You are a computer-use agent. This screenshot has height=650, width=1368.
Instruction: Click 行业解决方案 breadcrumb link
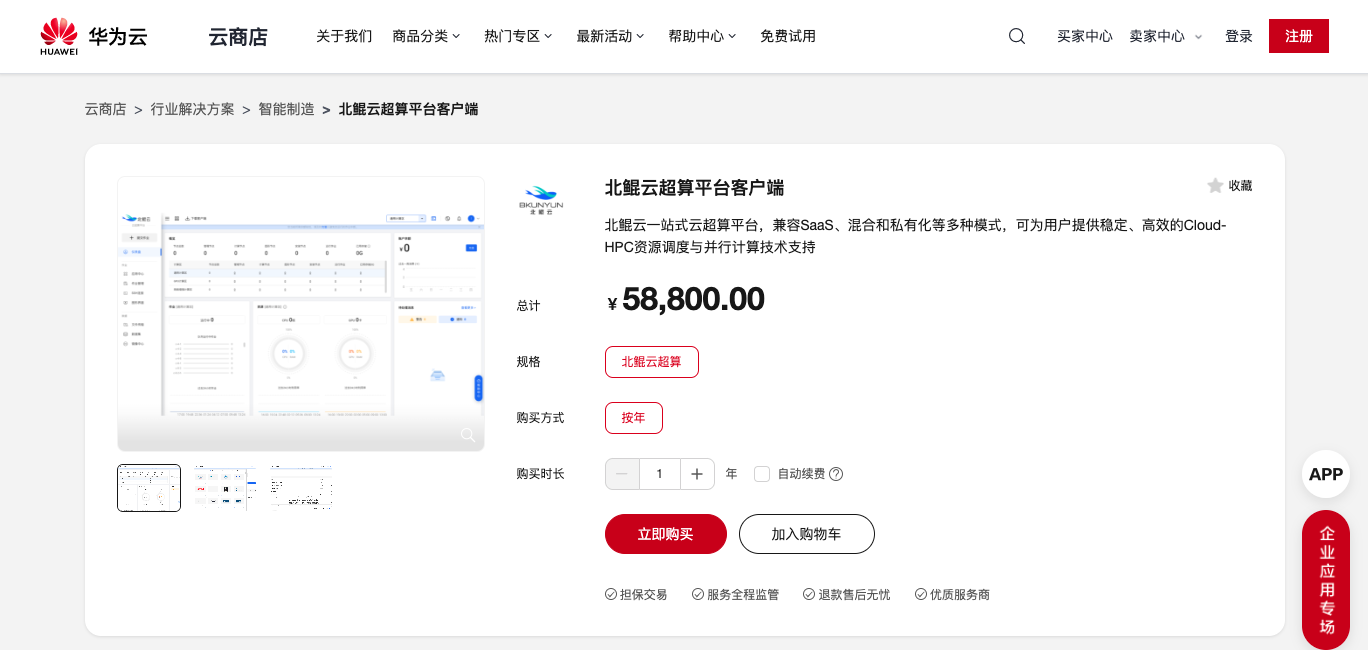tap(193, 109)
